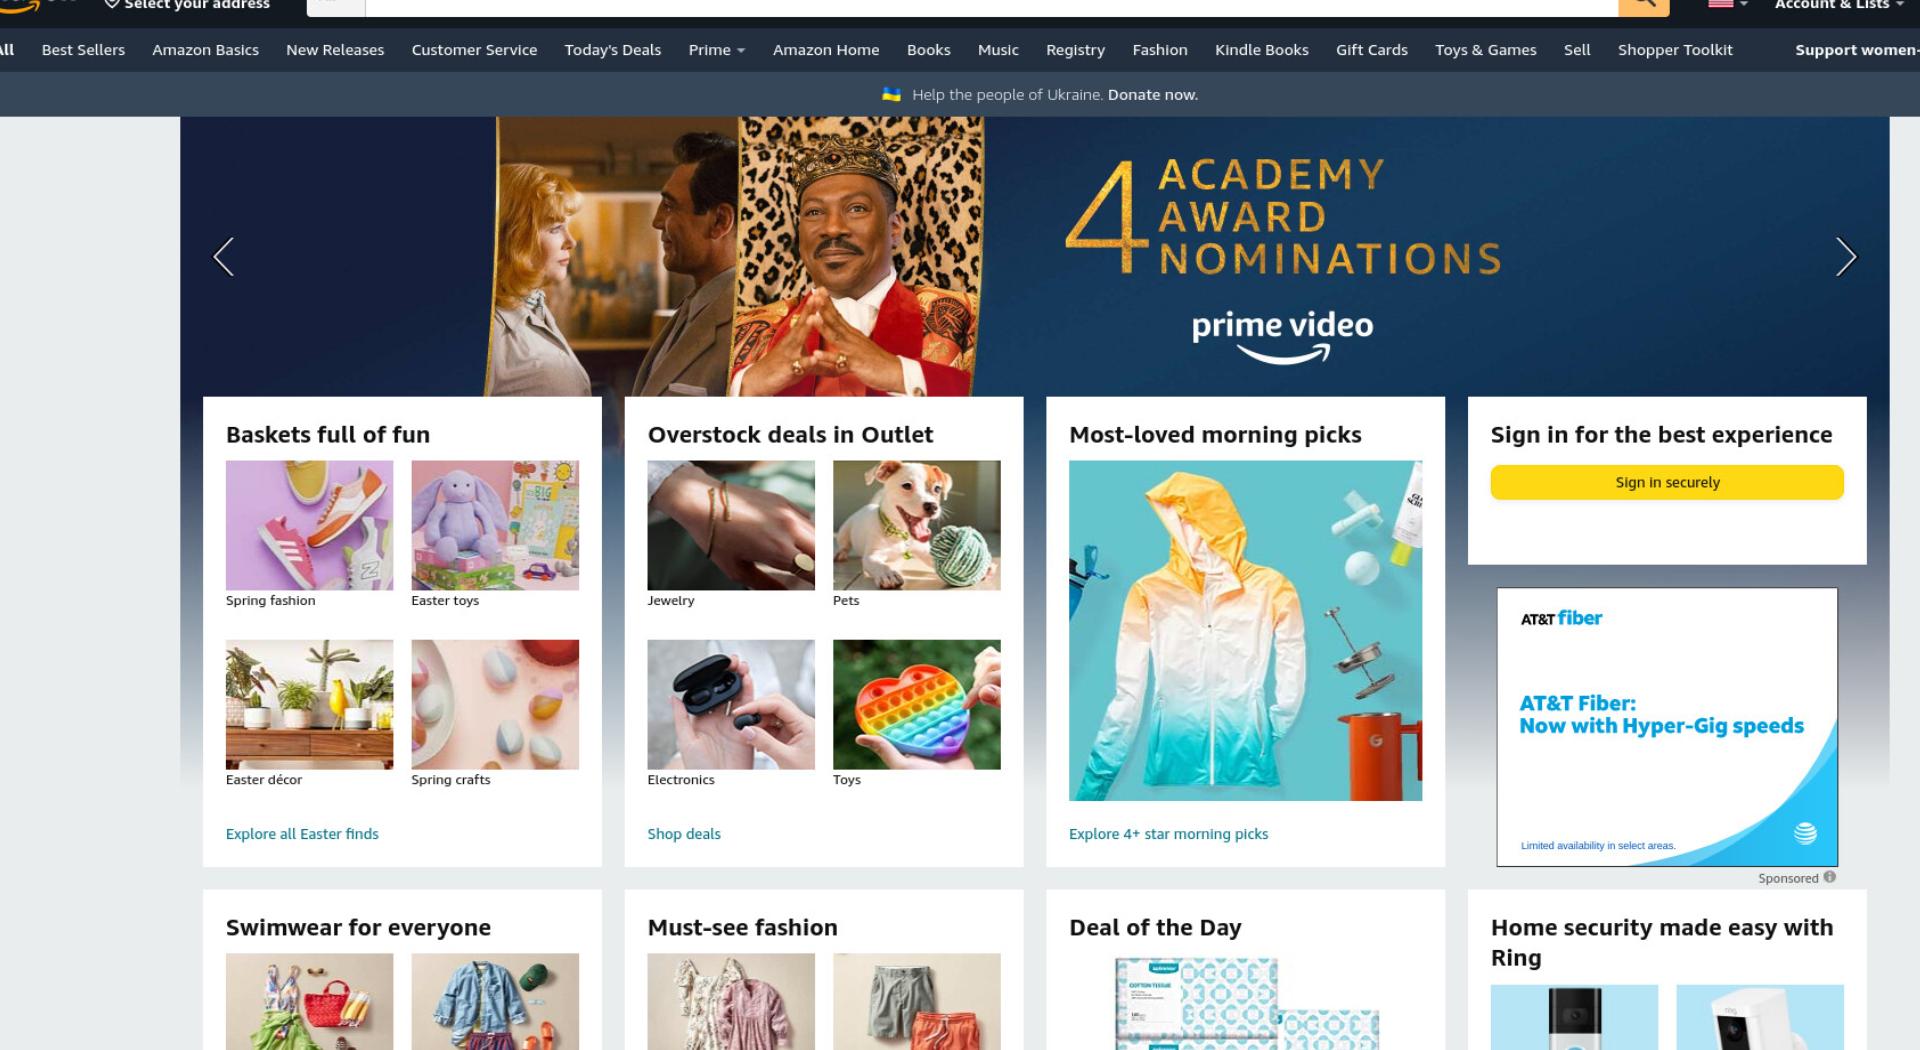Expand Account & Lists dropdown
Image resolution: width=1920 pixels, height=1050 pixels.
pyautogui.click(x=1838, y=5)
